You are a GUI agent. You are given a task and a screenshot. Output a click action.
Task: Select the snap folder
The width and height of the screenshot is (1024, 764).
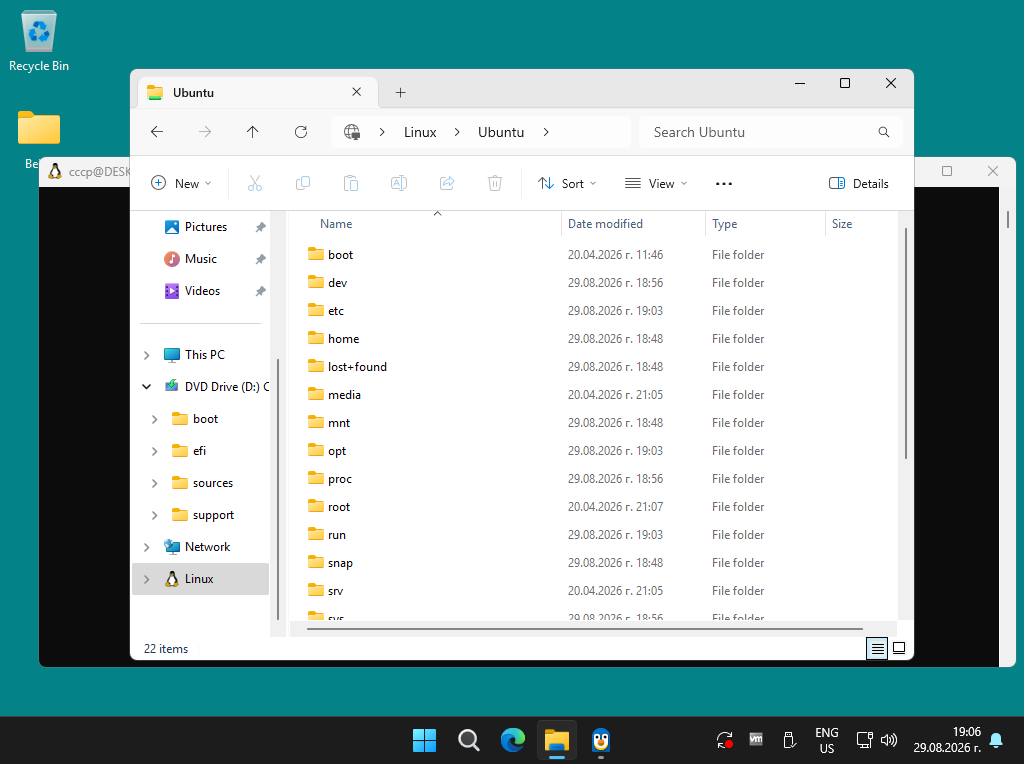[x=340, y=563]
